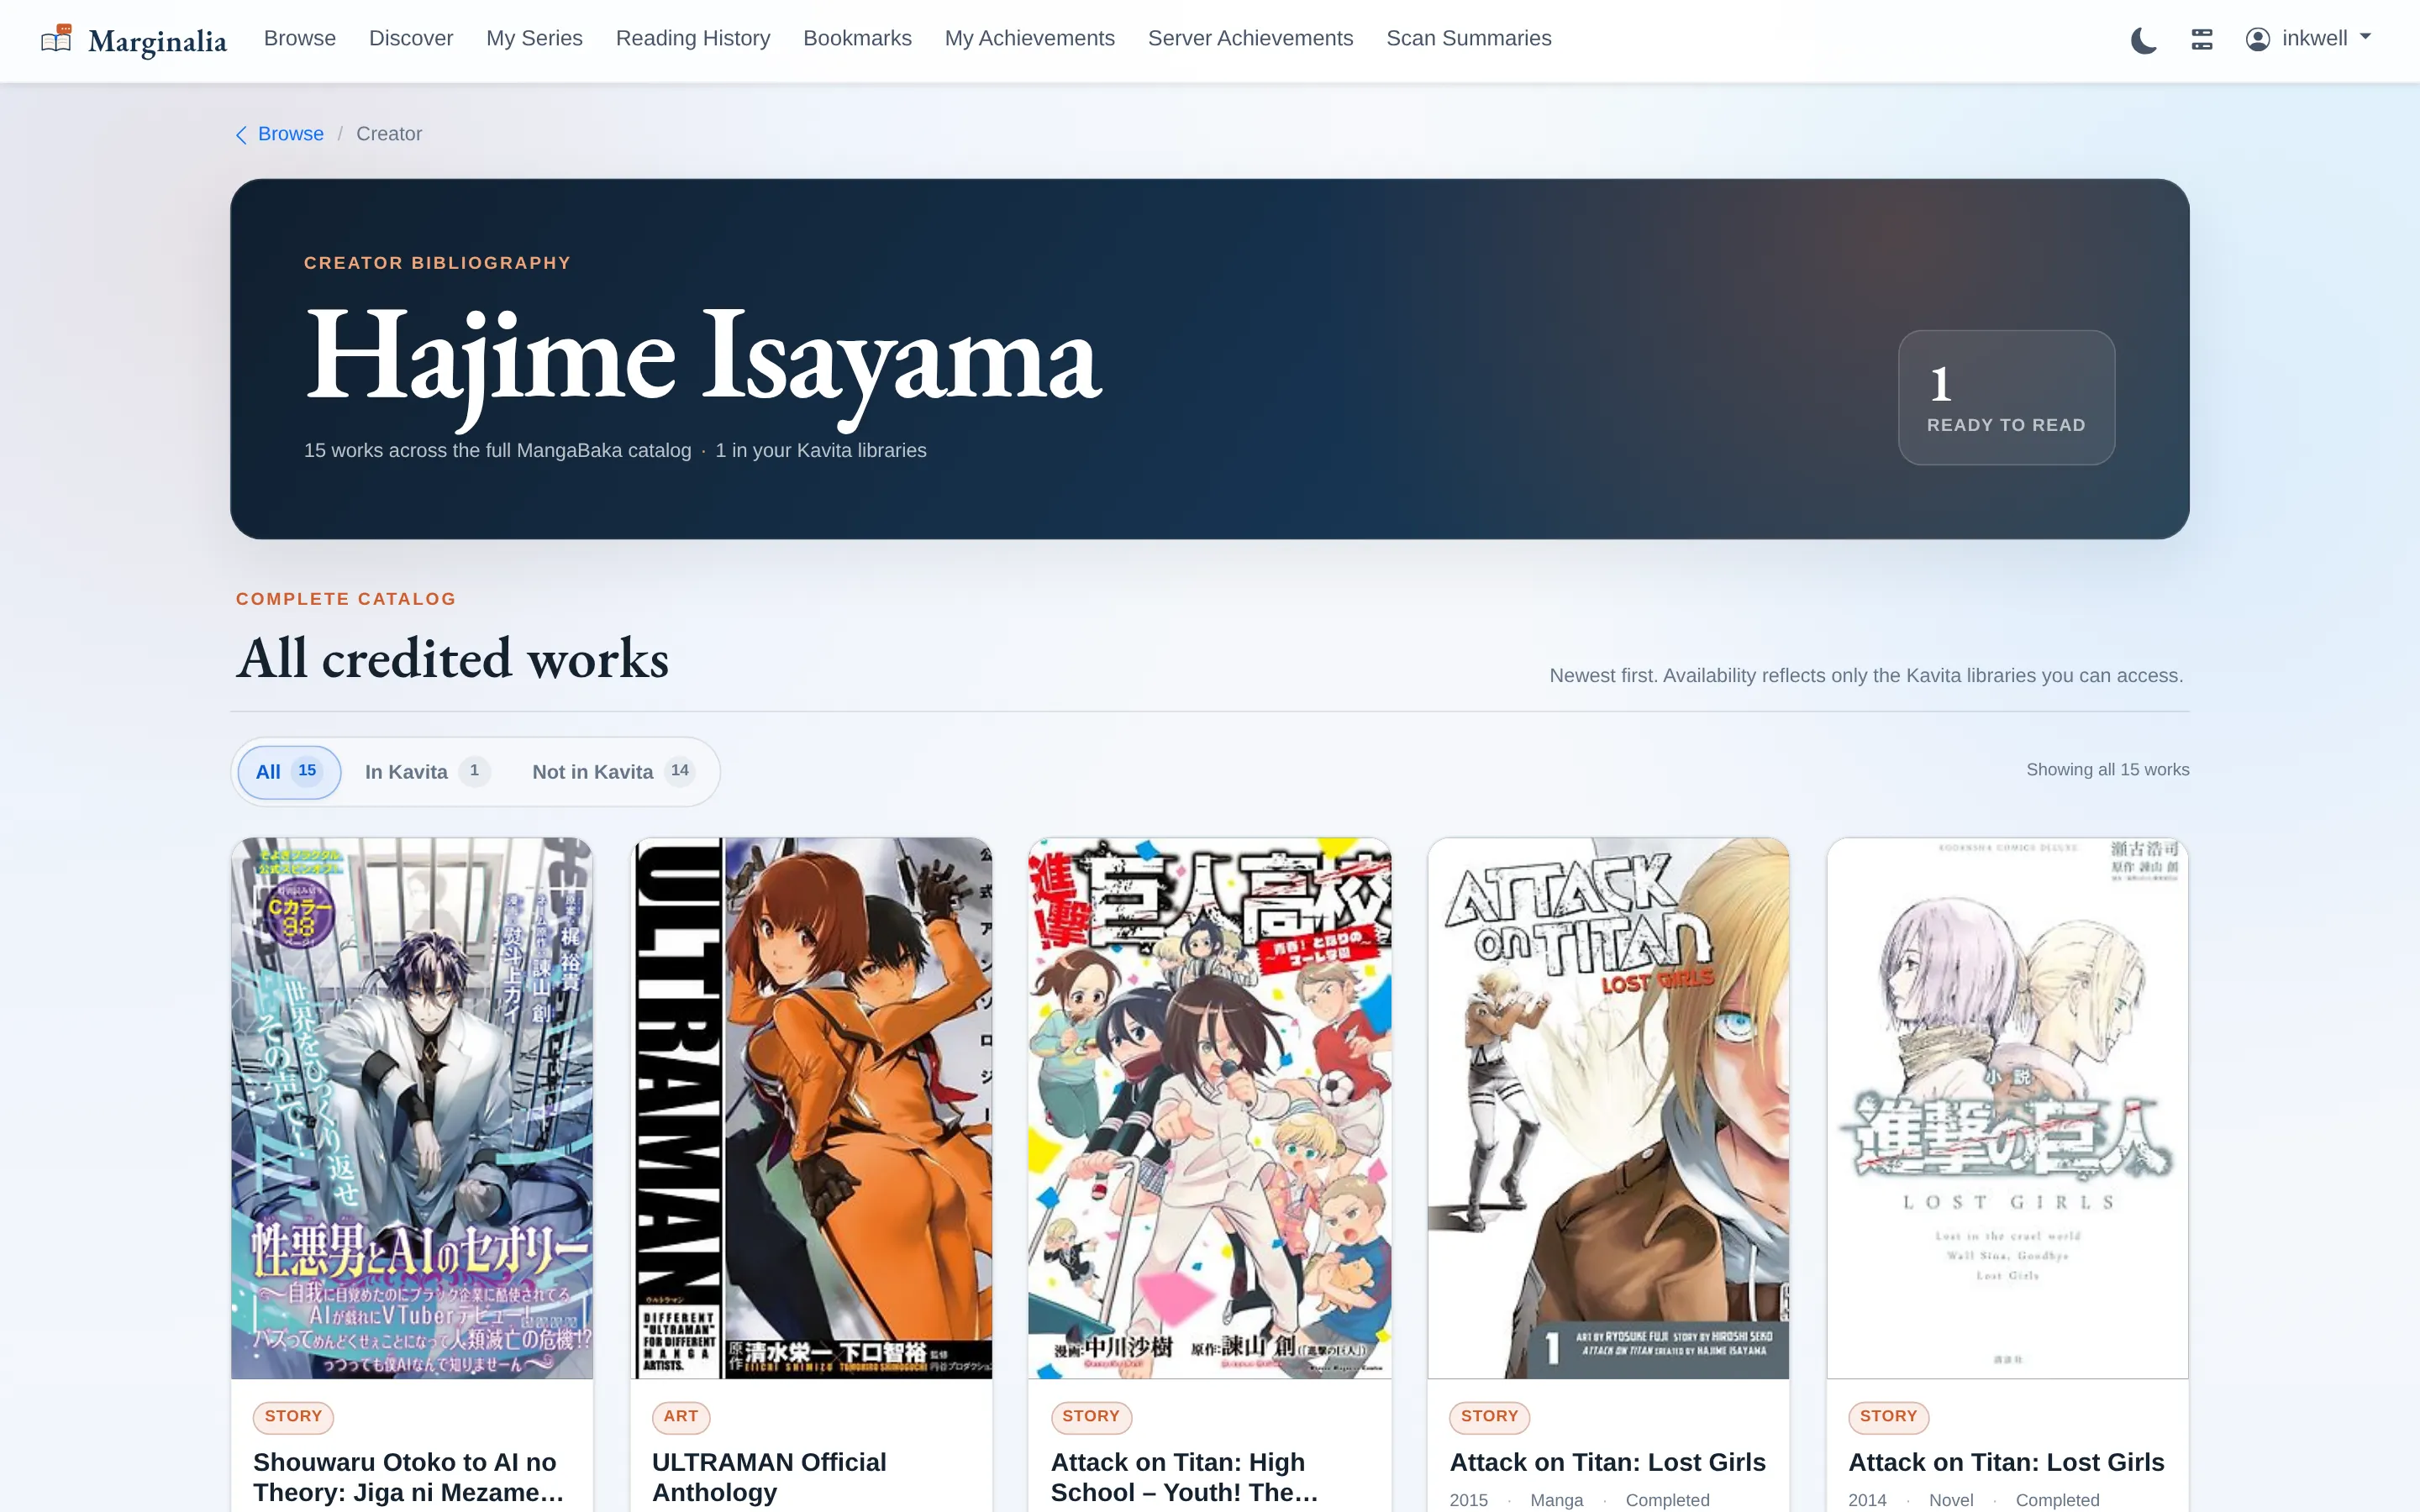Open the Shouwaru Otoko to AI cover thumbnail
Viewport: 2420px width, 1512px height.
tap(412, 1108)
